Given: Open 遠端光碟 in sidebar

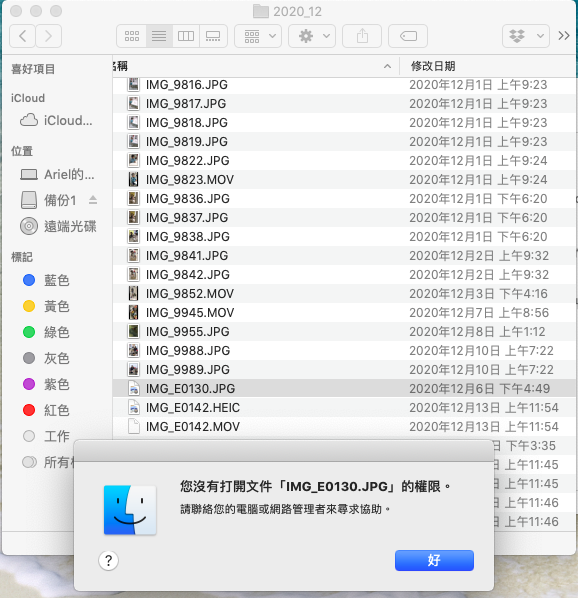Looking at the screenshot, I should click(58, 226).
